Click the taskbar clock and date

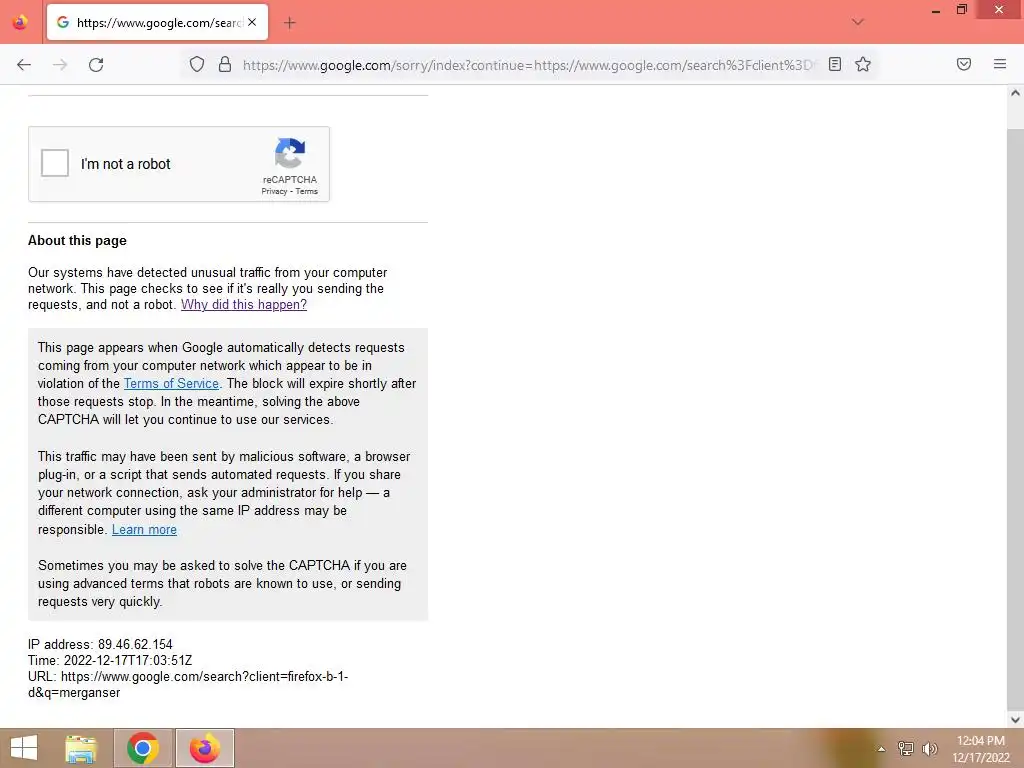(980, 749)
